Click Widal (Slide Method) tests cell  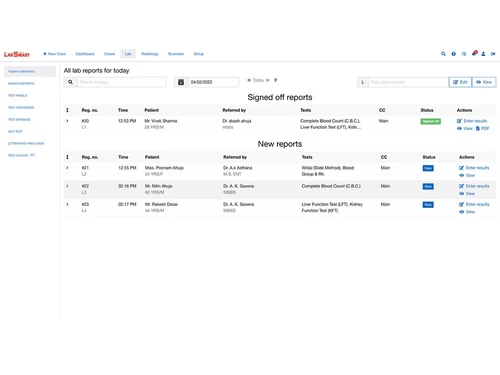[328, 171]
